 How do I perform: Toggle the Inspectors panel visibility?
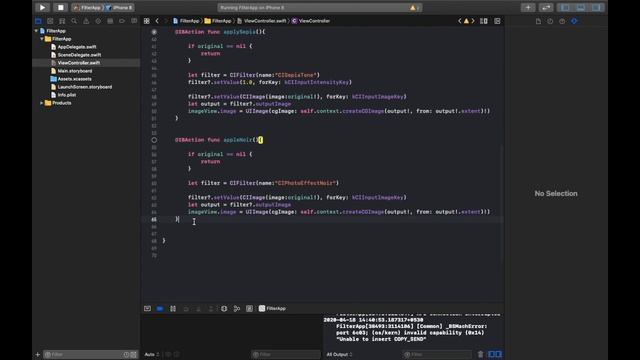[x=596, y=7]
